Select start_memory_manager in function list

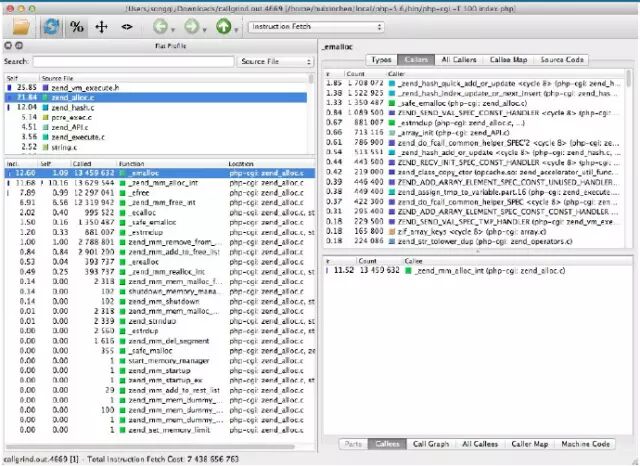[x=160, y=361]
